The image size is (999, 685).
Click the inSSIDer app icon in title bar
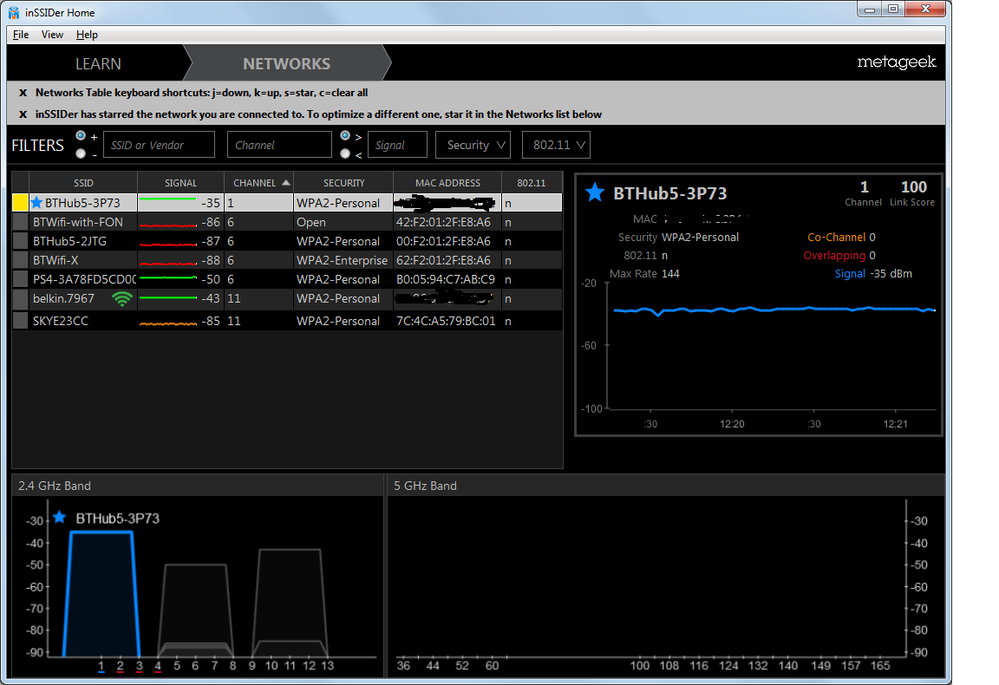pos(13,12)
